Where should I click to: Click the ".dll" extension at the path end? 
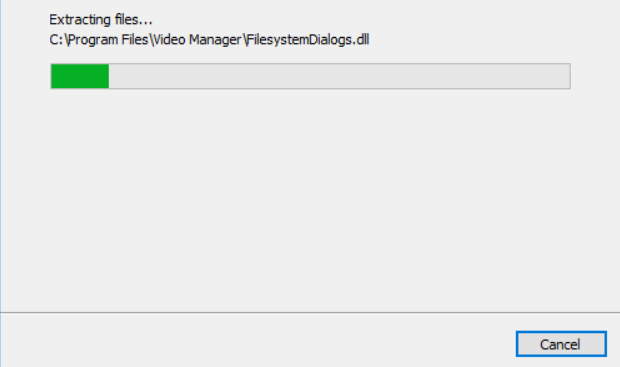[360, 40]
